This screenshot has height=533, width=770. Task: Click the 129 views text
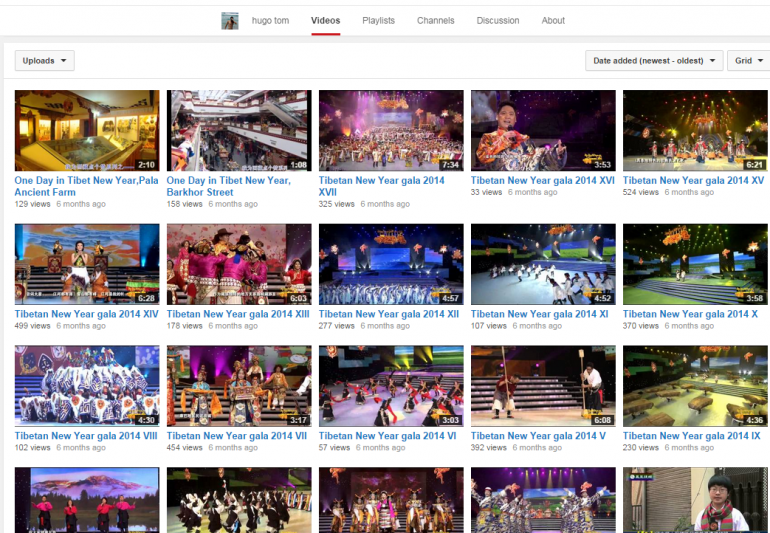(32, 204)
